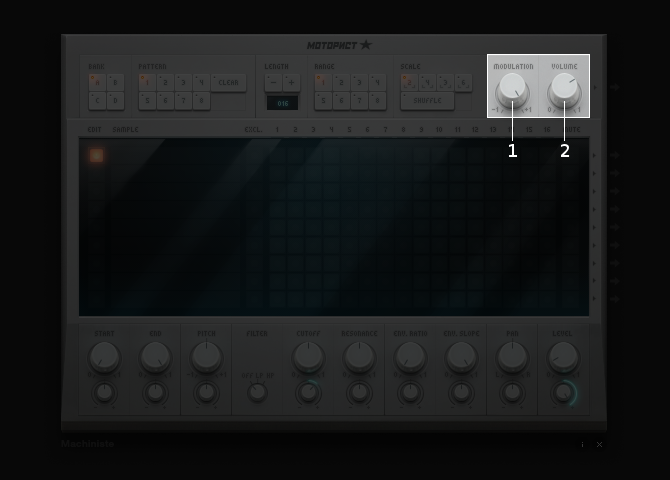670x480 pixels.
Task: Click the EXCL. column header
Action: click(x=253, y=130)
